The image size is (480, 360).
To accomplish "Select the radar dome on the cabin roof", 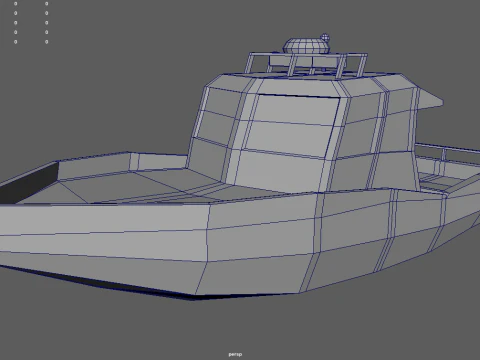I will pyautogui.click(x=306, y=46).
